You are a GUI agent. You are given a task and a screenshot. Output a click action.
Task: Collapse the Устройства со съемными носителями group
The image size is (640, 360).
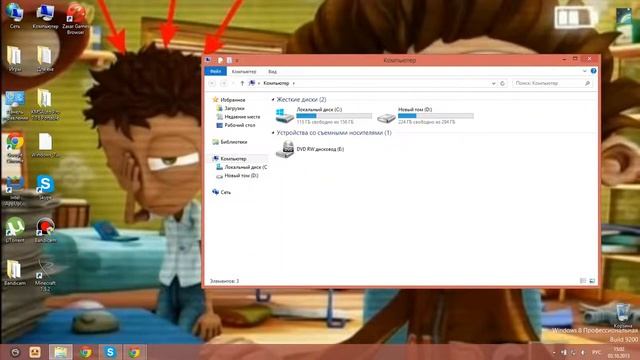tap(273, 133)
